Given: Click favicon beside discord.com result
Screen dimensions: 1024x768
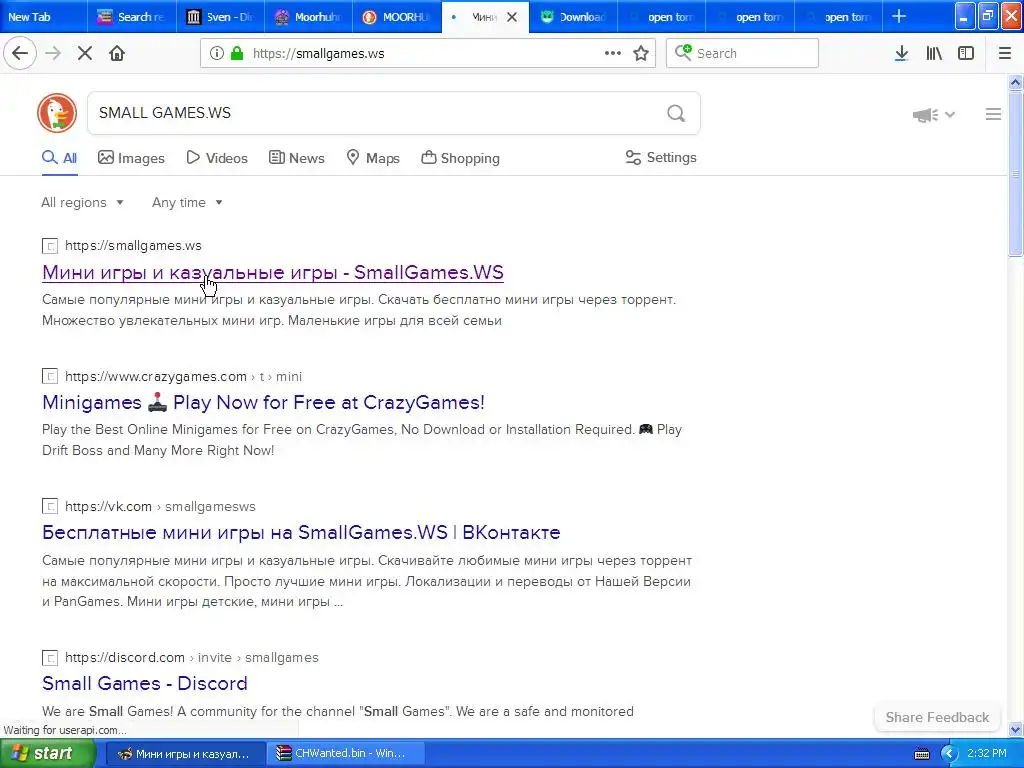Looking at the screenshot, I should click(x=50, y=658).
